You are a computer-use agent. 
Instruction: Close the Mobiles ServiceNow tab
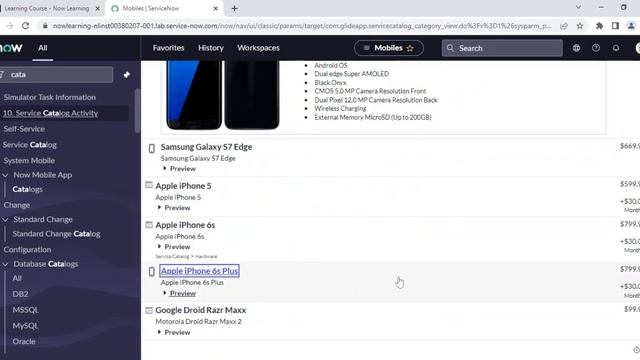click(216, 8)
